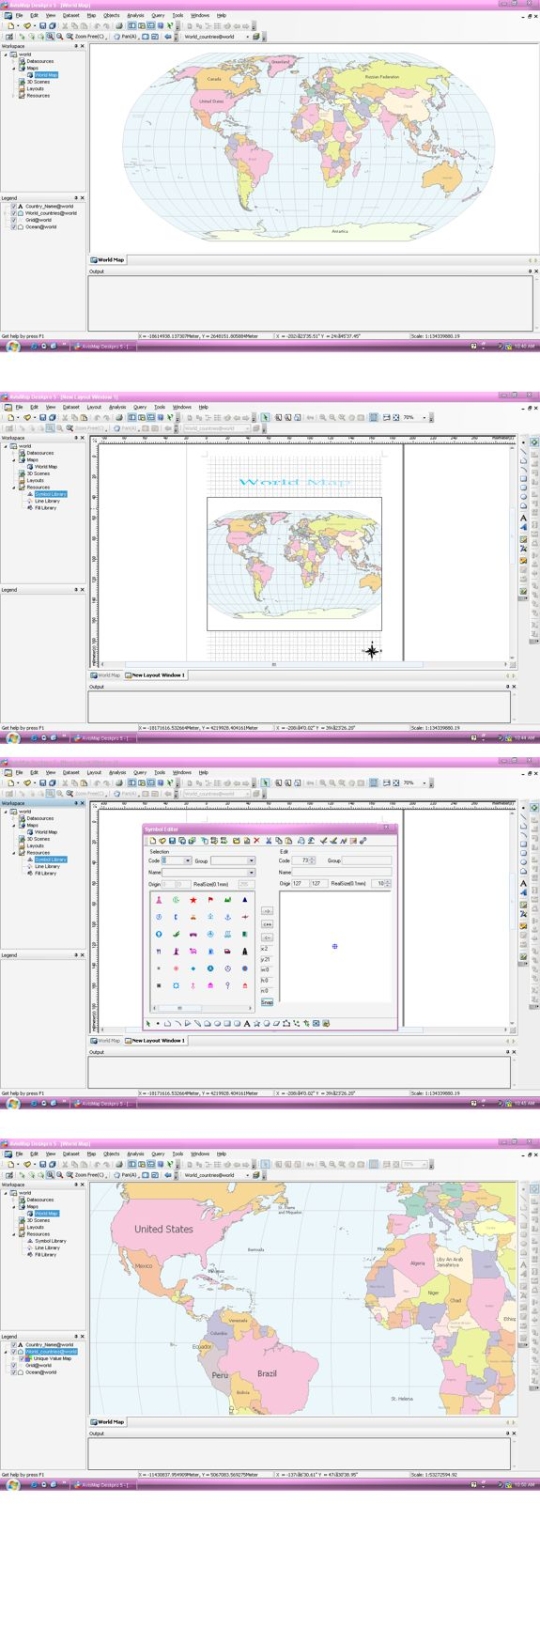Select the star shape tool in Symbol Editor's bottom toolbar
This screenshot has width=540, height=1642.
(257, 1023)
